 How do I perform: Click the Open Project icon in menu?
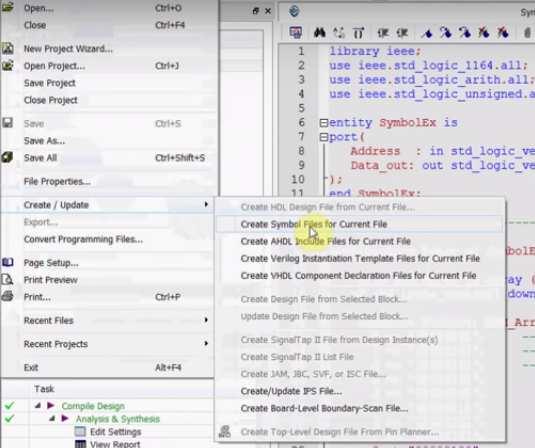pos(8,65)
